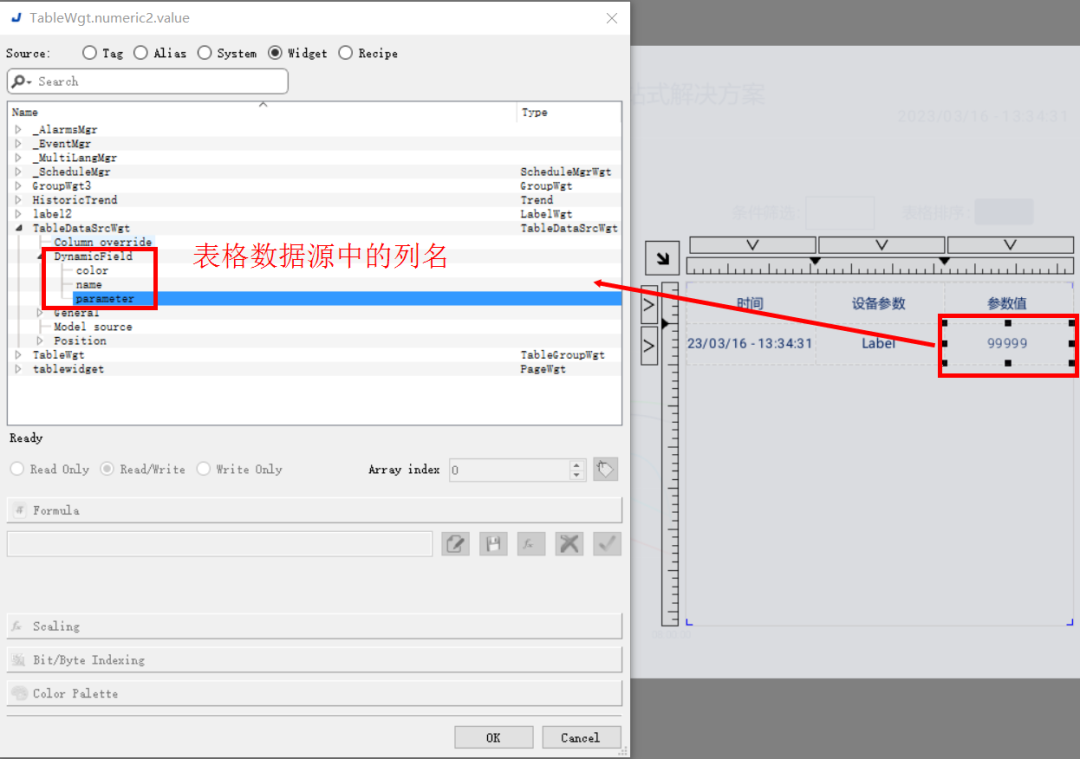Click the data row arrow button
The image size is (1080, 759).
(649, 346)
